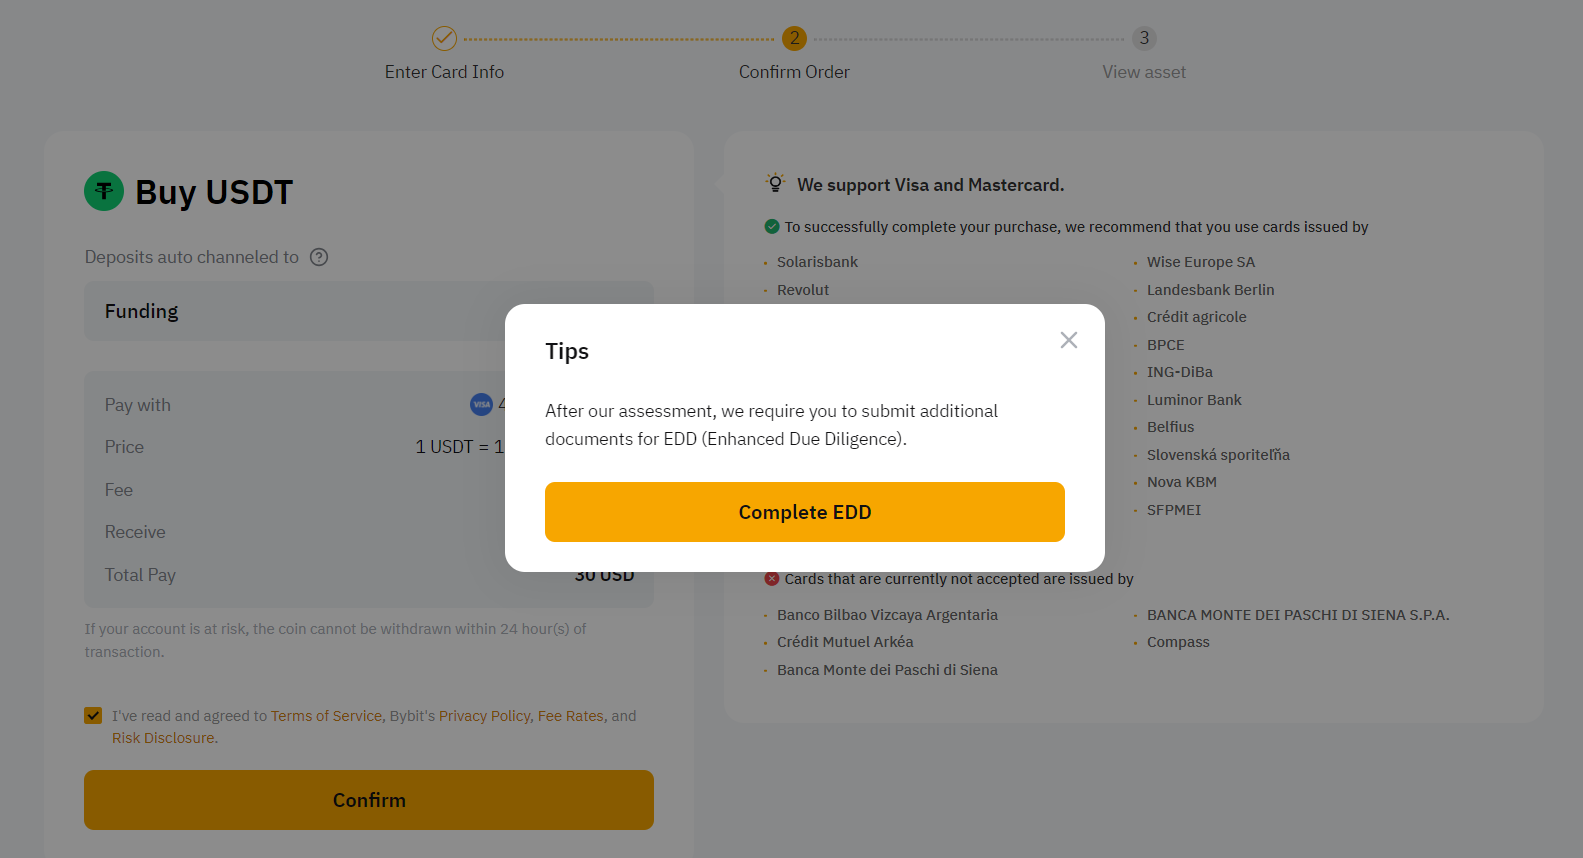Image resolution: width=1583 pixels, height=858 pixels.
Task: Open the Funding account selector
Action: [x=369, y=311]
